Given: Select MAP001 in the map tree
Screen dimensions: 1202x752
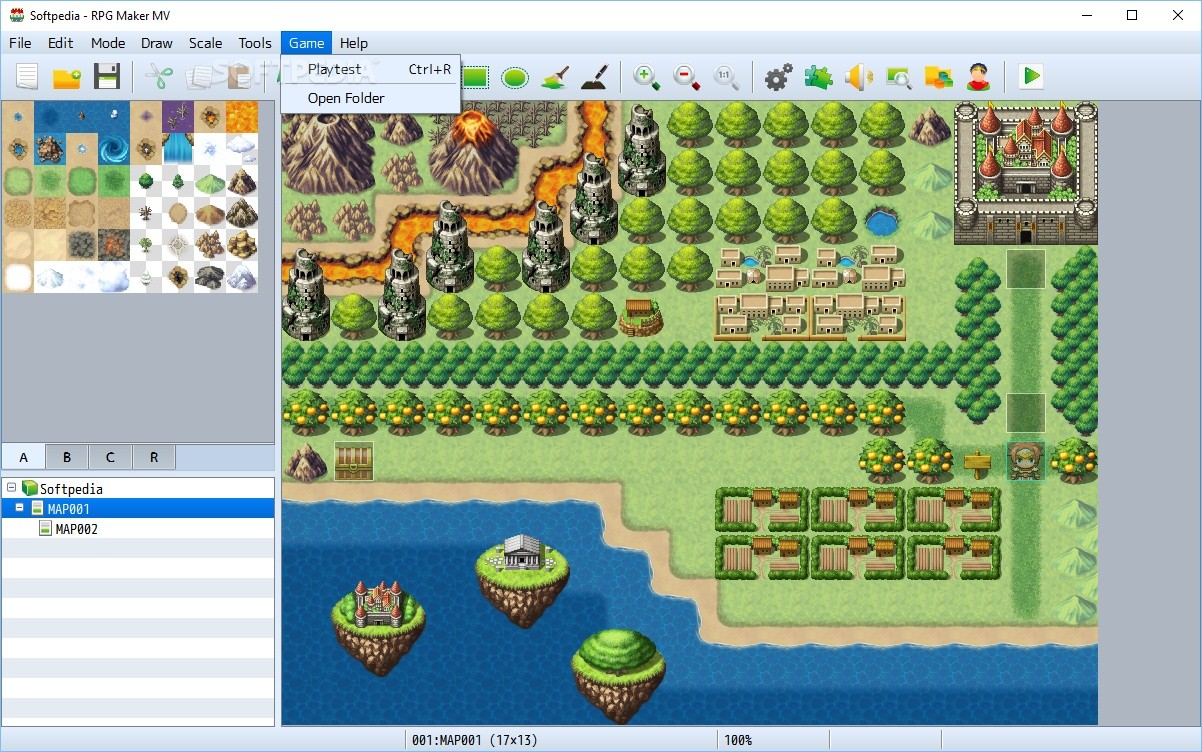Looking at the screenshot, I should [138, 509].
